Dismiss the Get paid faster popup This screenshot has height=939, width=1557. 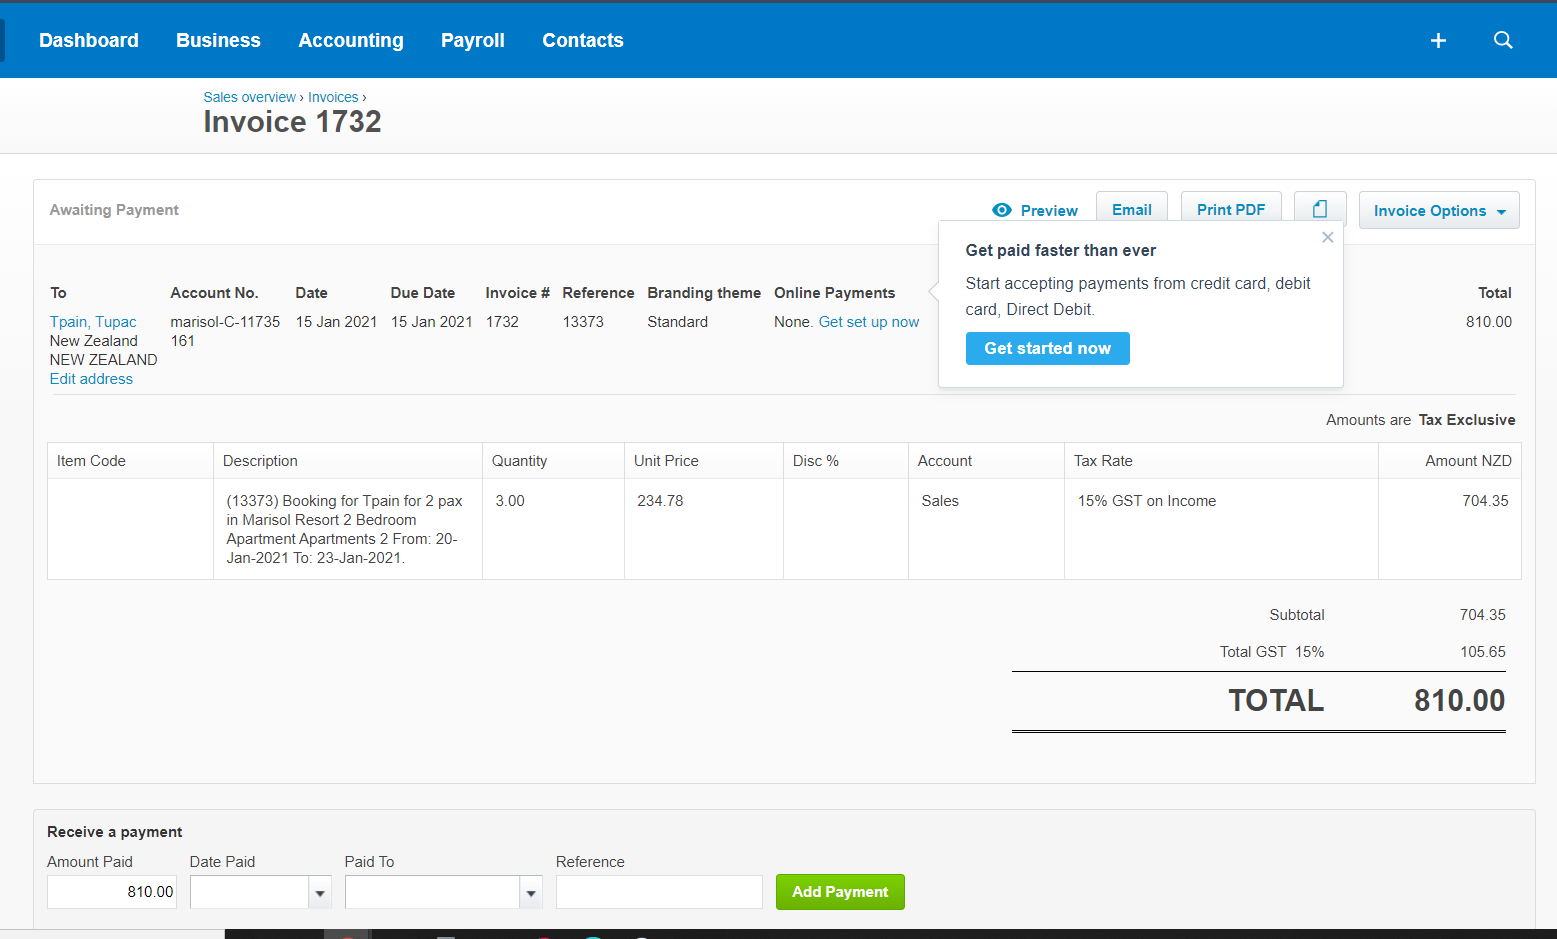point(1327,237)
